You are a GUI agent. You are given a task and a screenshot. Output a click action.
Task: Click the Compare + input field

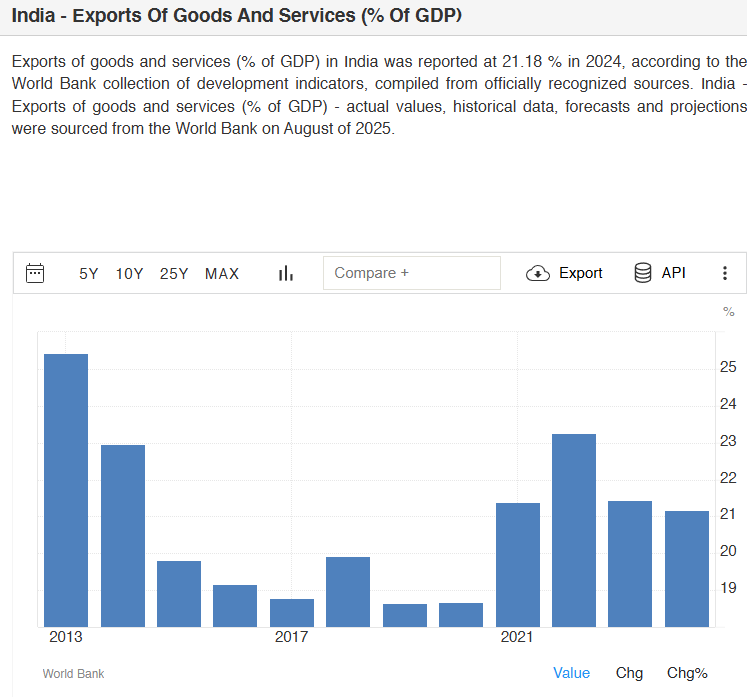point(412,273)
